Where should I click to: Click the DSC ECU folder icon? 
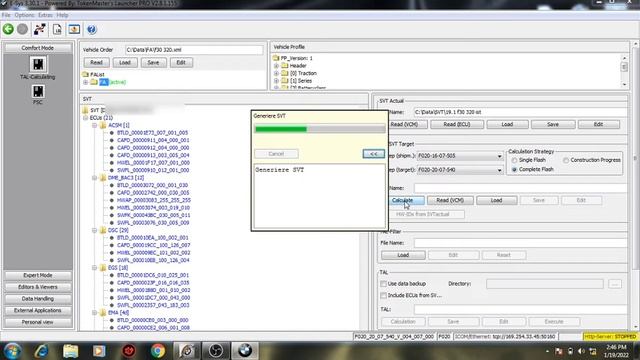tap(103, 230)
